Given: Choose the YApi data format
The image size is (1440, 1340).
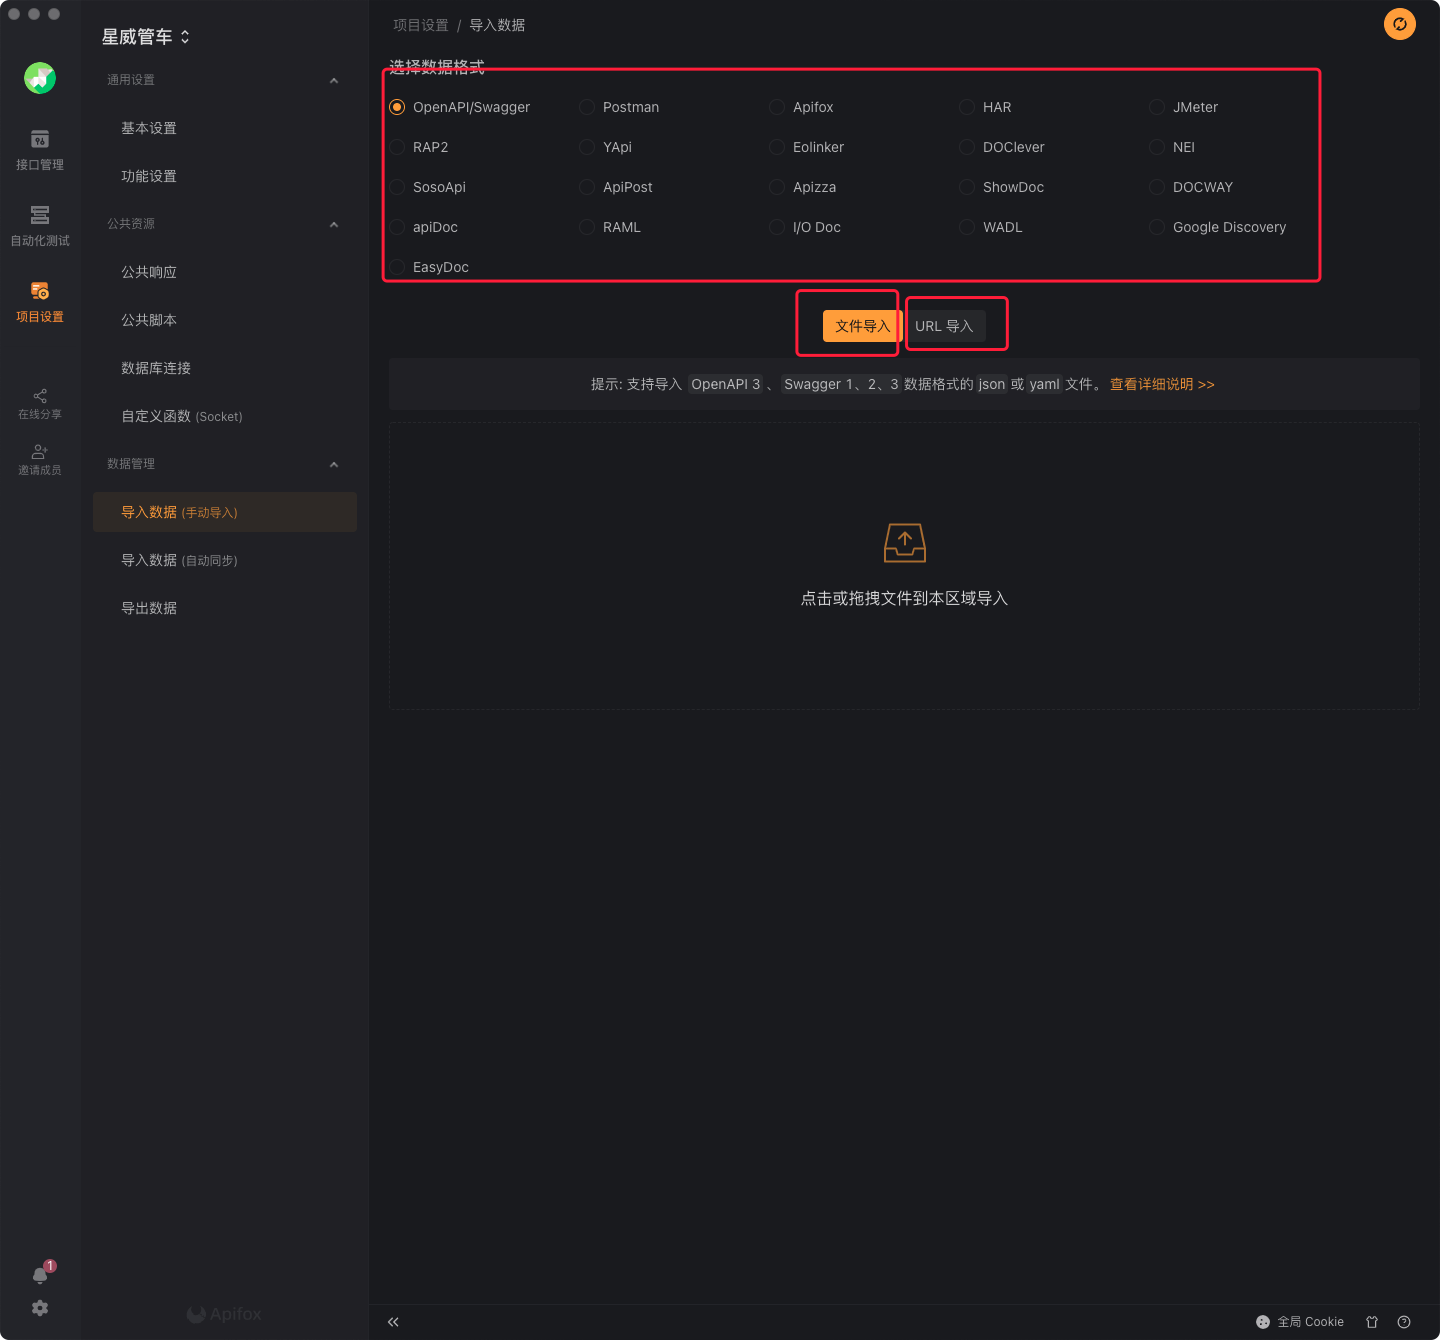Looking at the screenshot, I should coord(587,147).
